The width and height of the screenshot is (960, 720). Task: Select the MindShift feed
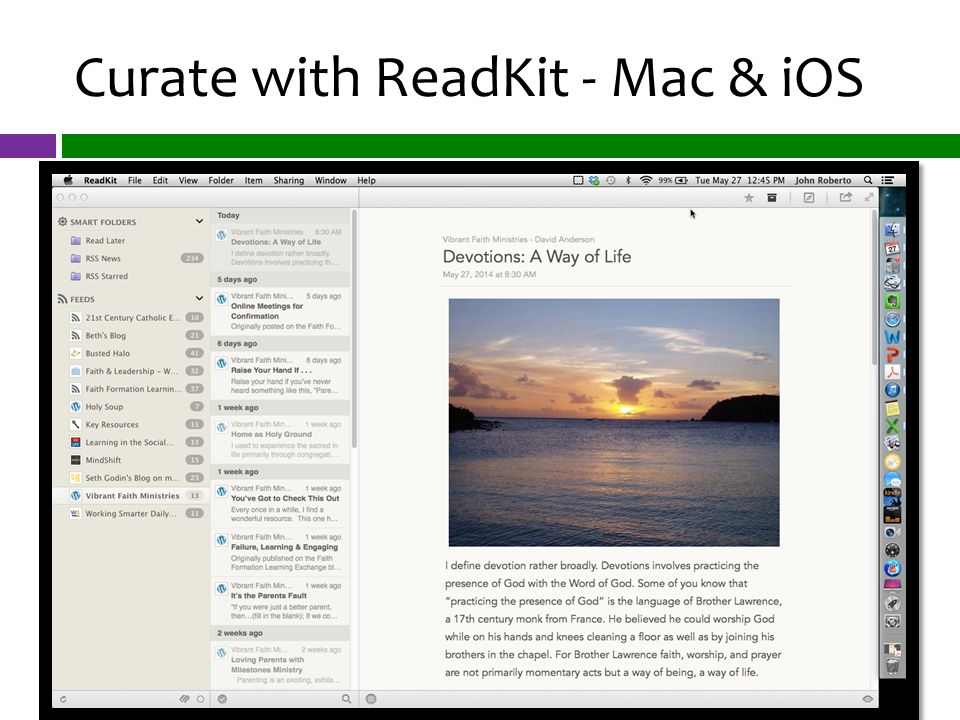(131, 460)
